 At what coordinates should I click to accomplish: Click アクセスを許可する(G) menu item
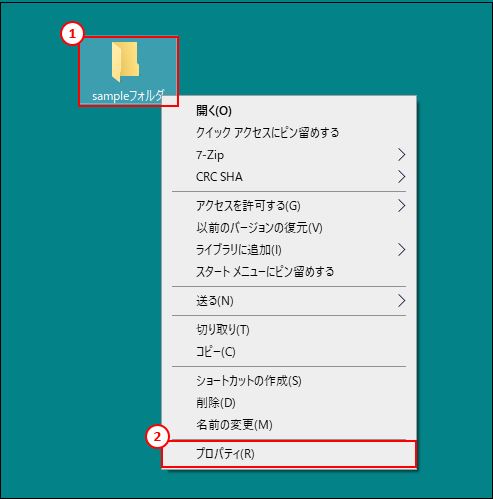[289, 206]
